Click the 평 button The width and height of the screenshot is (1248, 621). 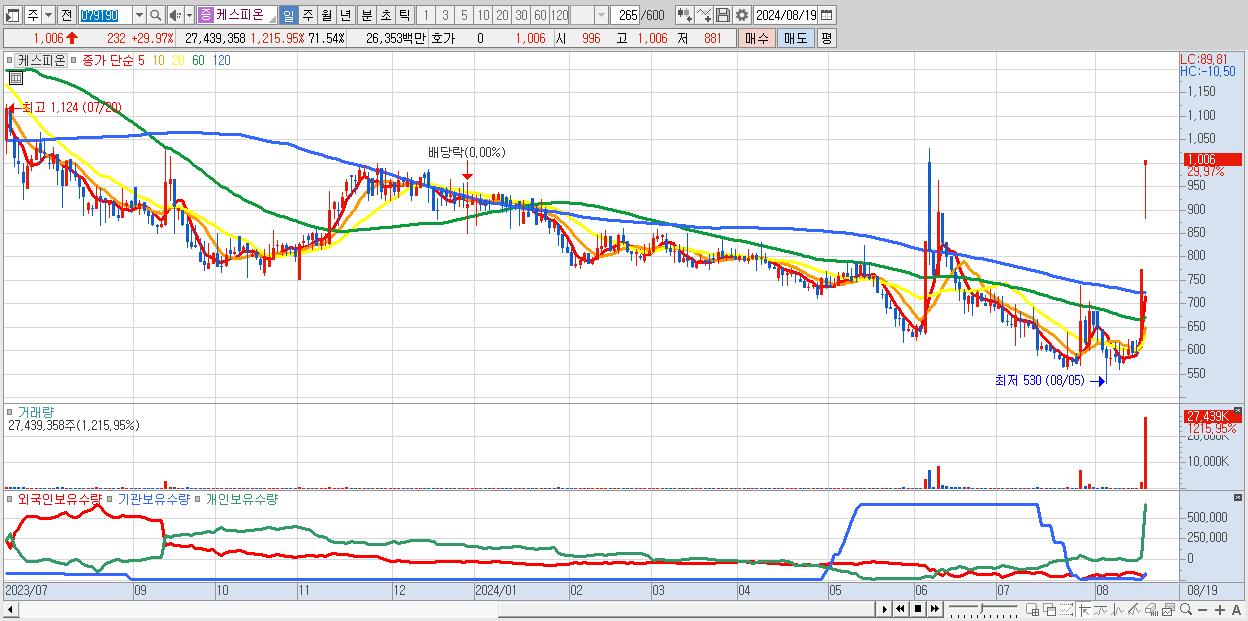tap(826, 38)
